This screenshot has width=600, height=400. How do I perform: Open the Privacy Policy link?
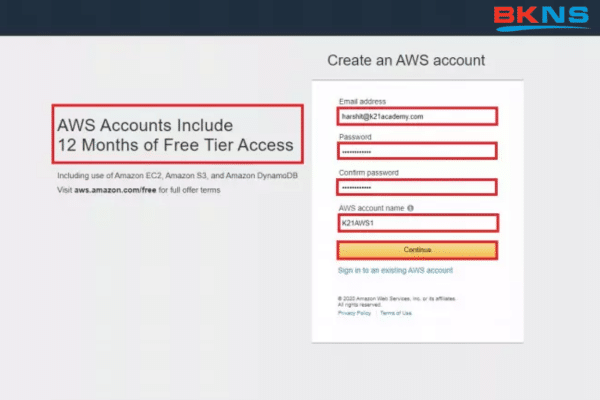point(354,313)
